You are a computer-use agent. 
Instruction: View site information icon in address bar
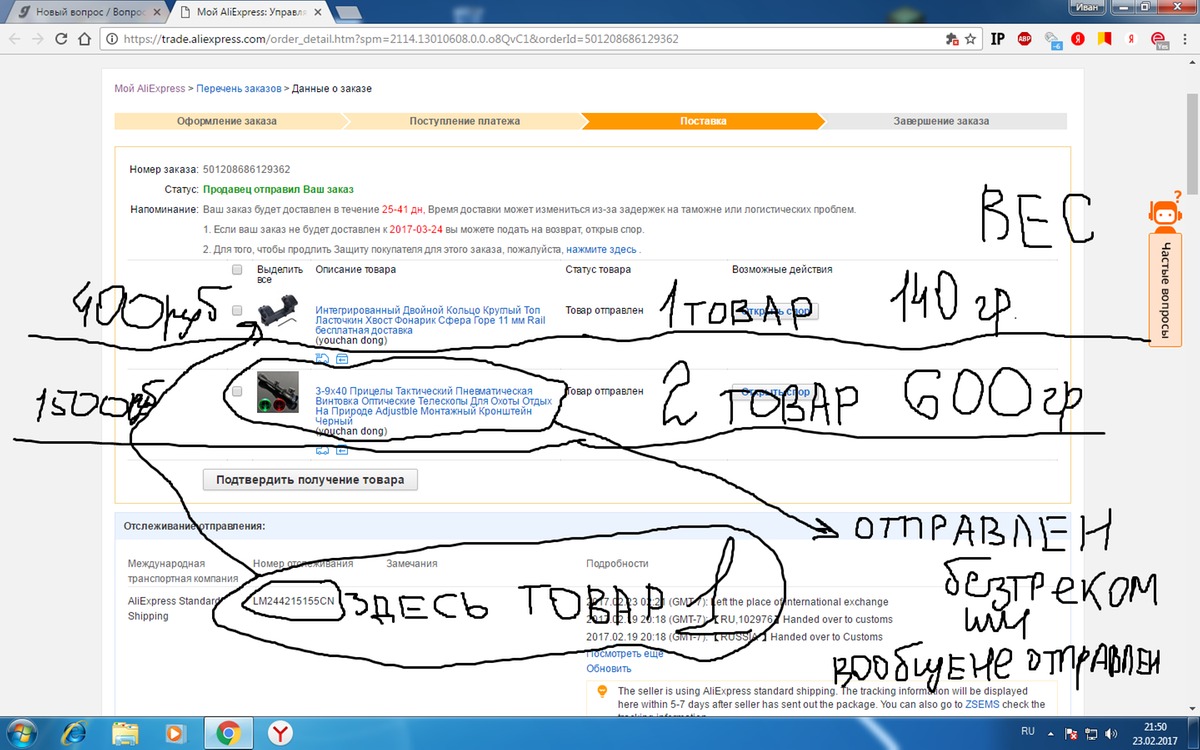coord(110,39)
